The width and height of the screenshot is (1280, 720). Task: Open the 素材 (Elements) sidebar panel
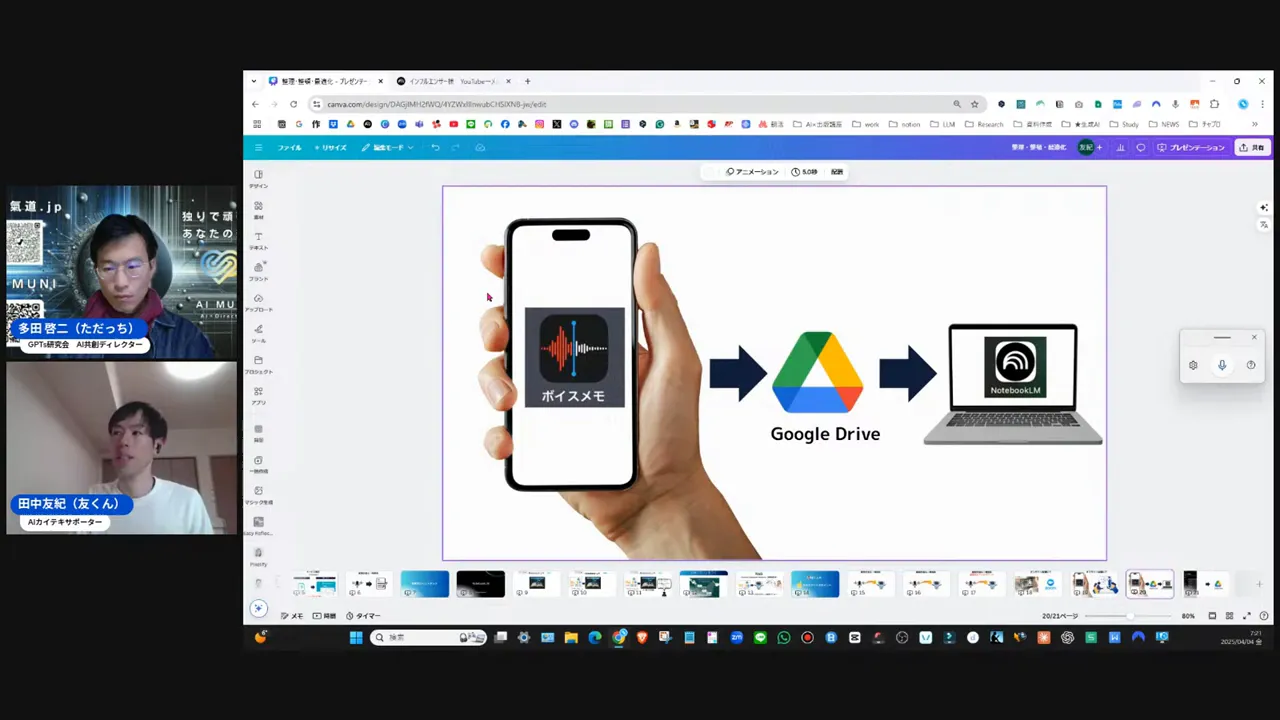coord(258,209)
